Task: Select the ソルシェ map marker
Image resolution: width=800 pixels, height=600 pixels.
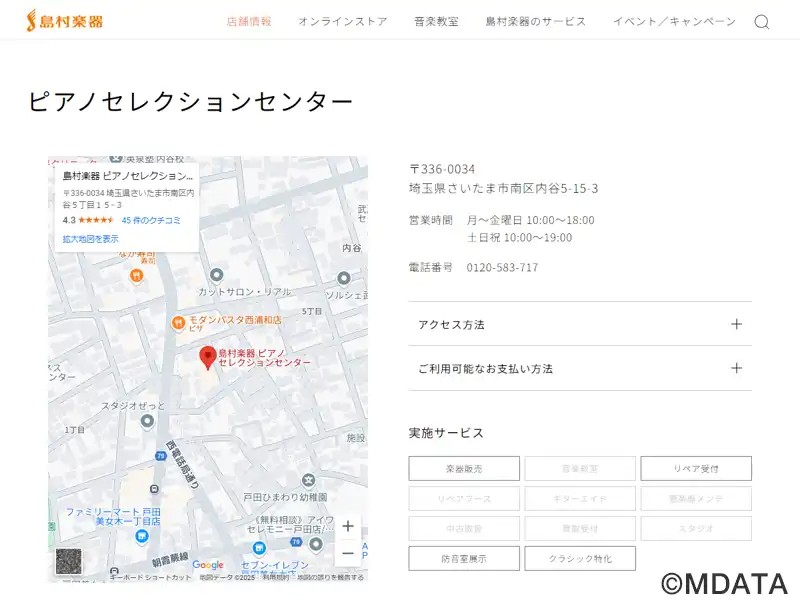Action: (344, 279)
